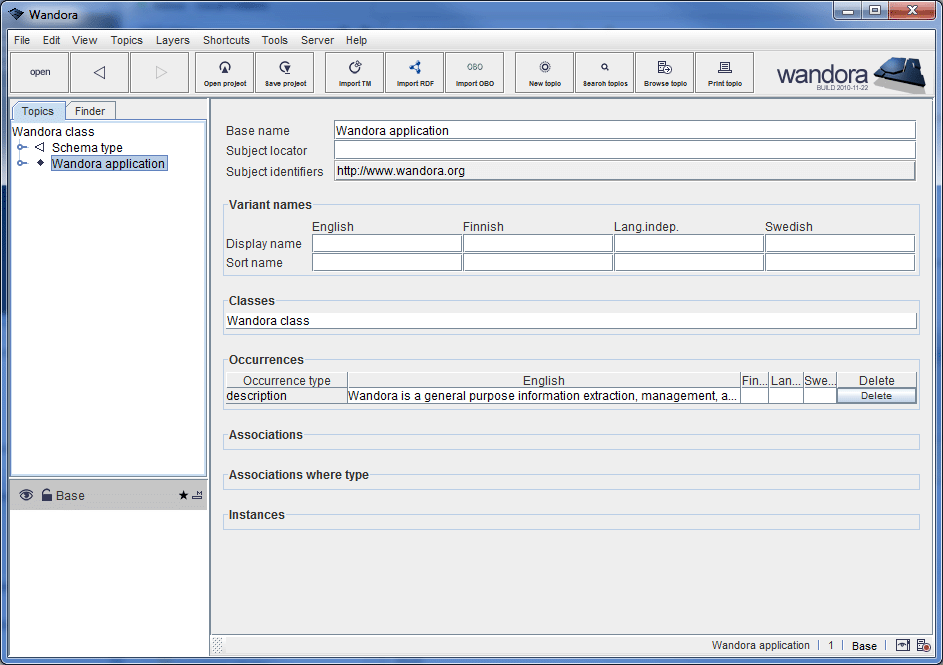The height and width of the screenshot is (665, 943).
Task: Expand the Schema type tree node
Action: coord(20,147)
